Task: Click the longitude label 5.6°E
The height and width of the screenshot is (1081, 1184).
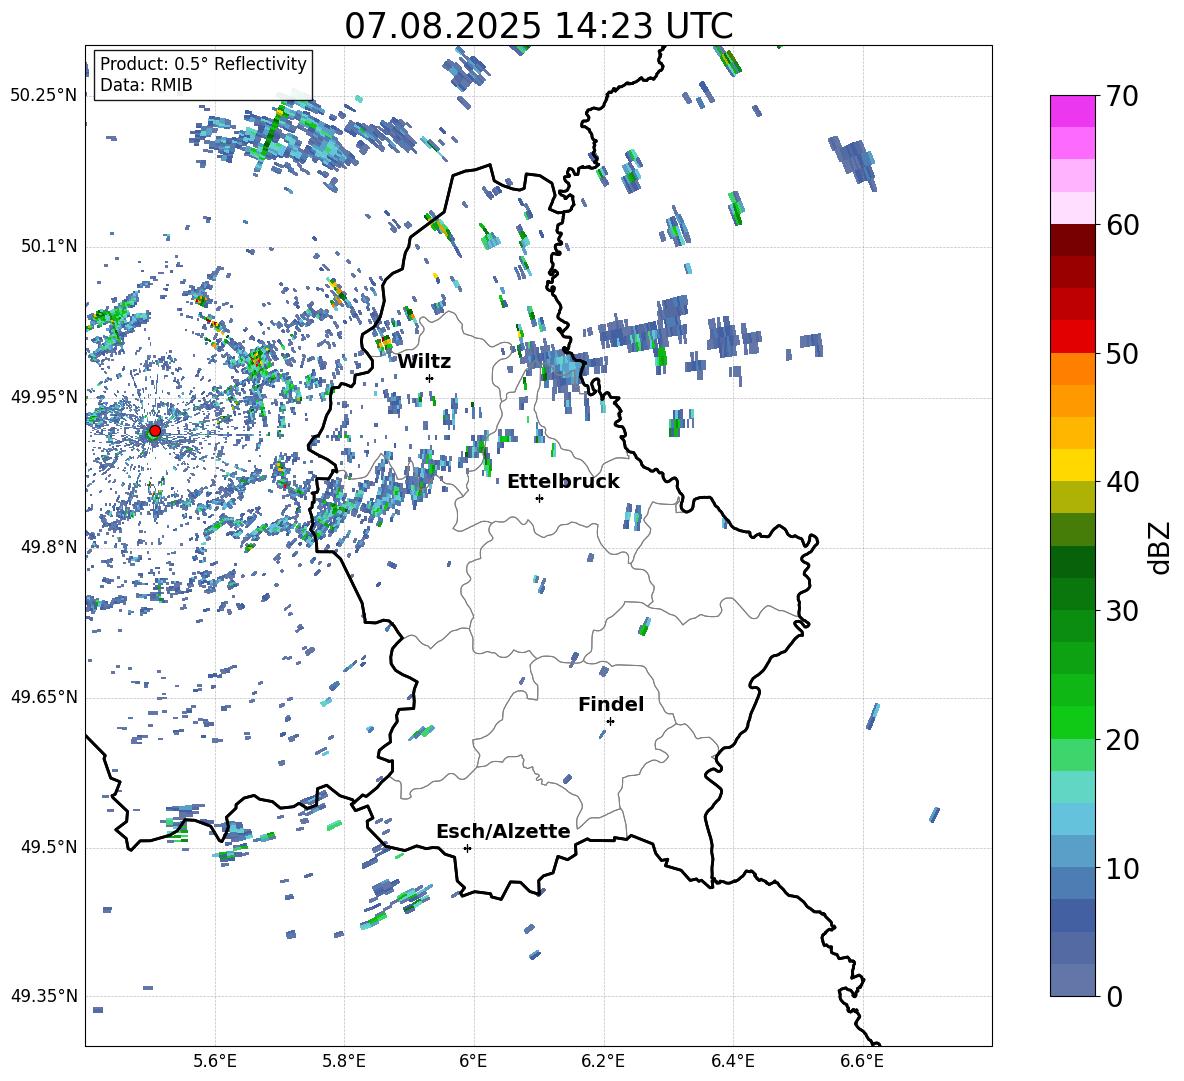Action: click(215, 1062)
